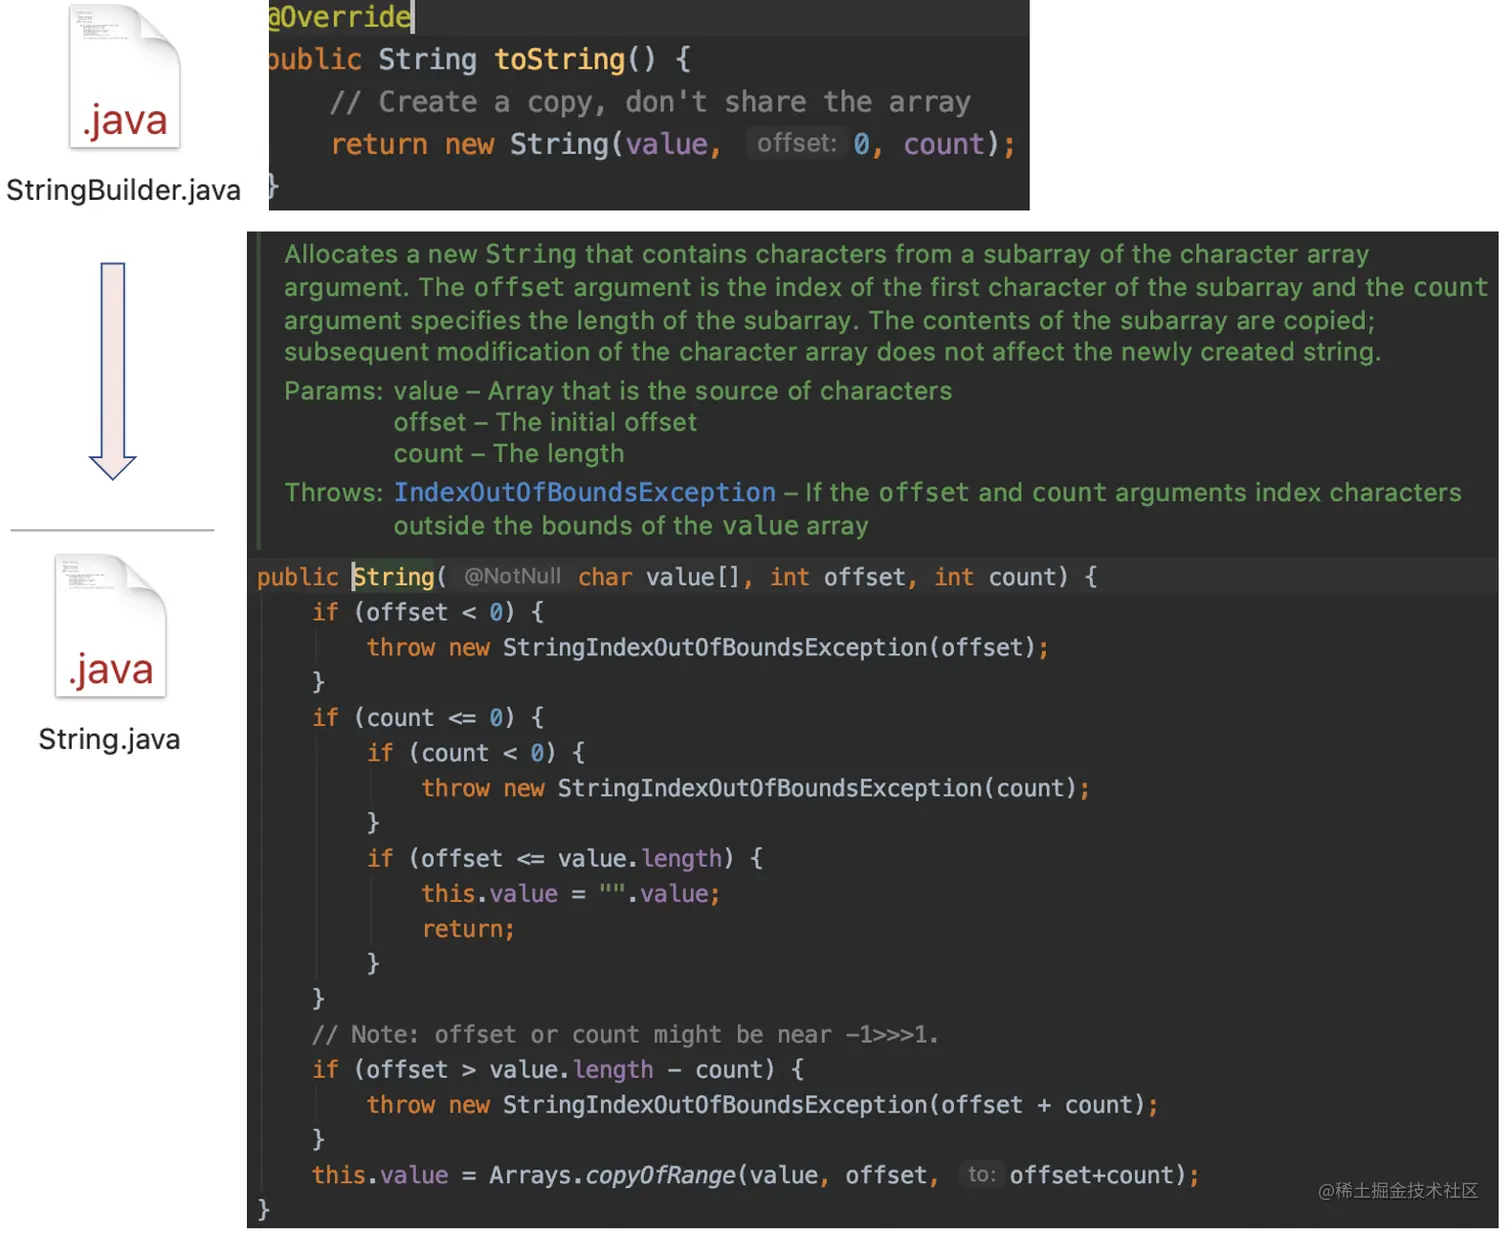Place cursor on String constructor name
This screenshot has width=1512, height=1234.
coord(394,577)
